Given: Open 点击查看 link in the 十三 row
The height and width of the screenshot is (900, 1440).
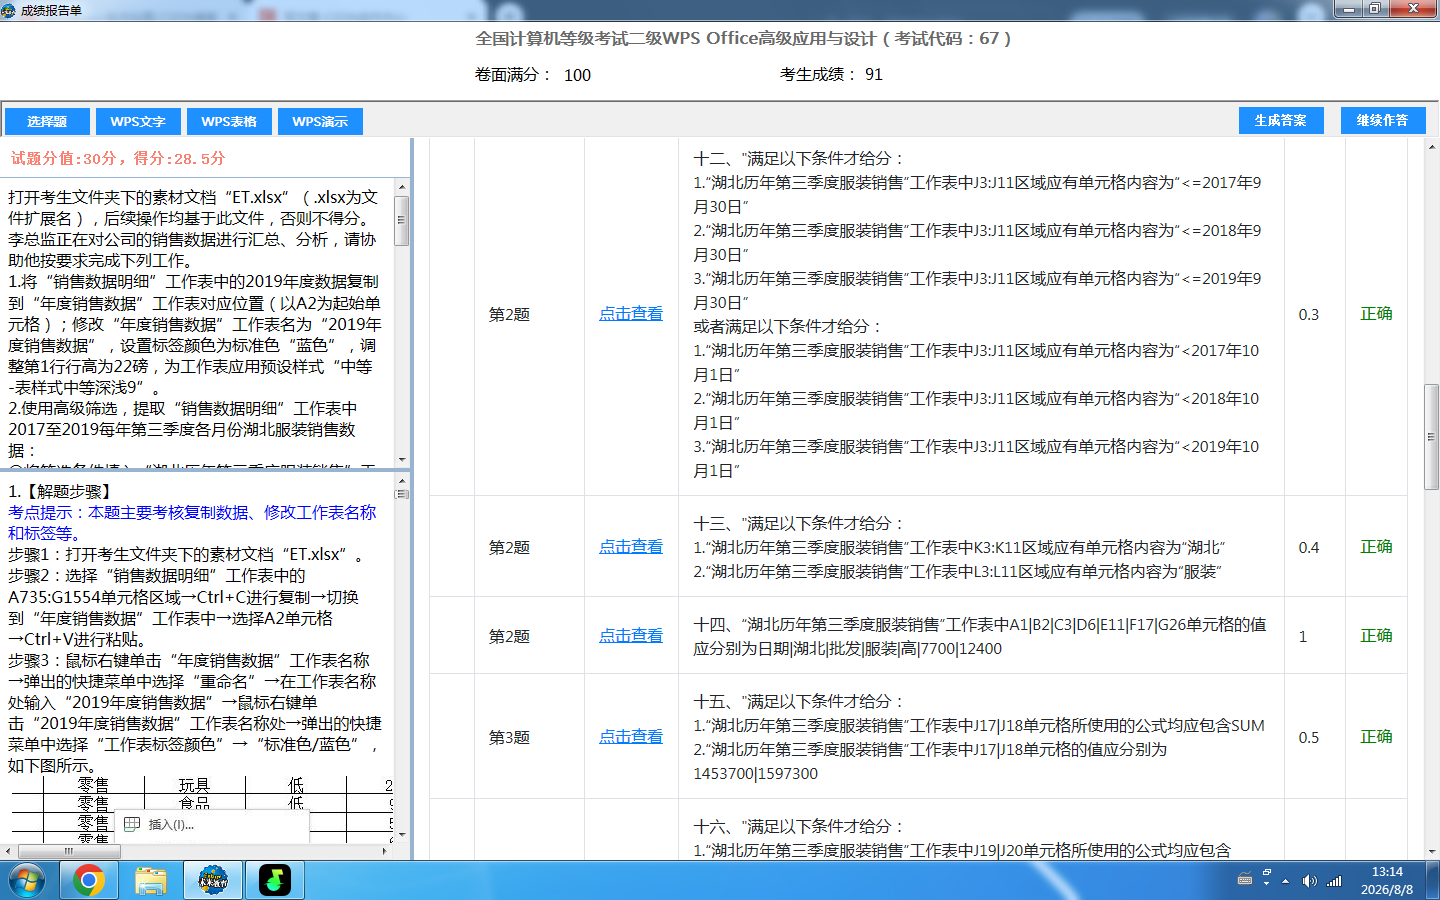Looking at the screenshot, I should (x=631, y=547).
